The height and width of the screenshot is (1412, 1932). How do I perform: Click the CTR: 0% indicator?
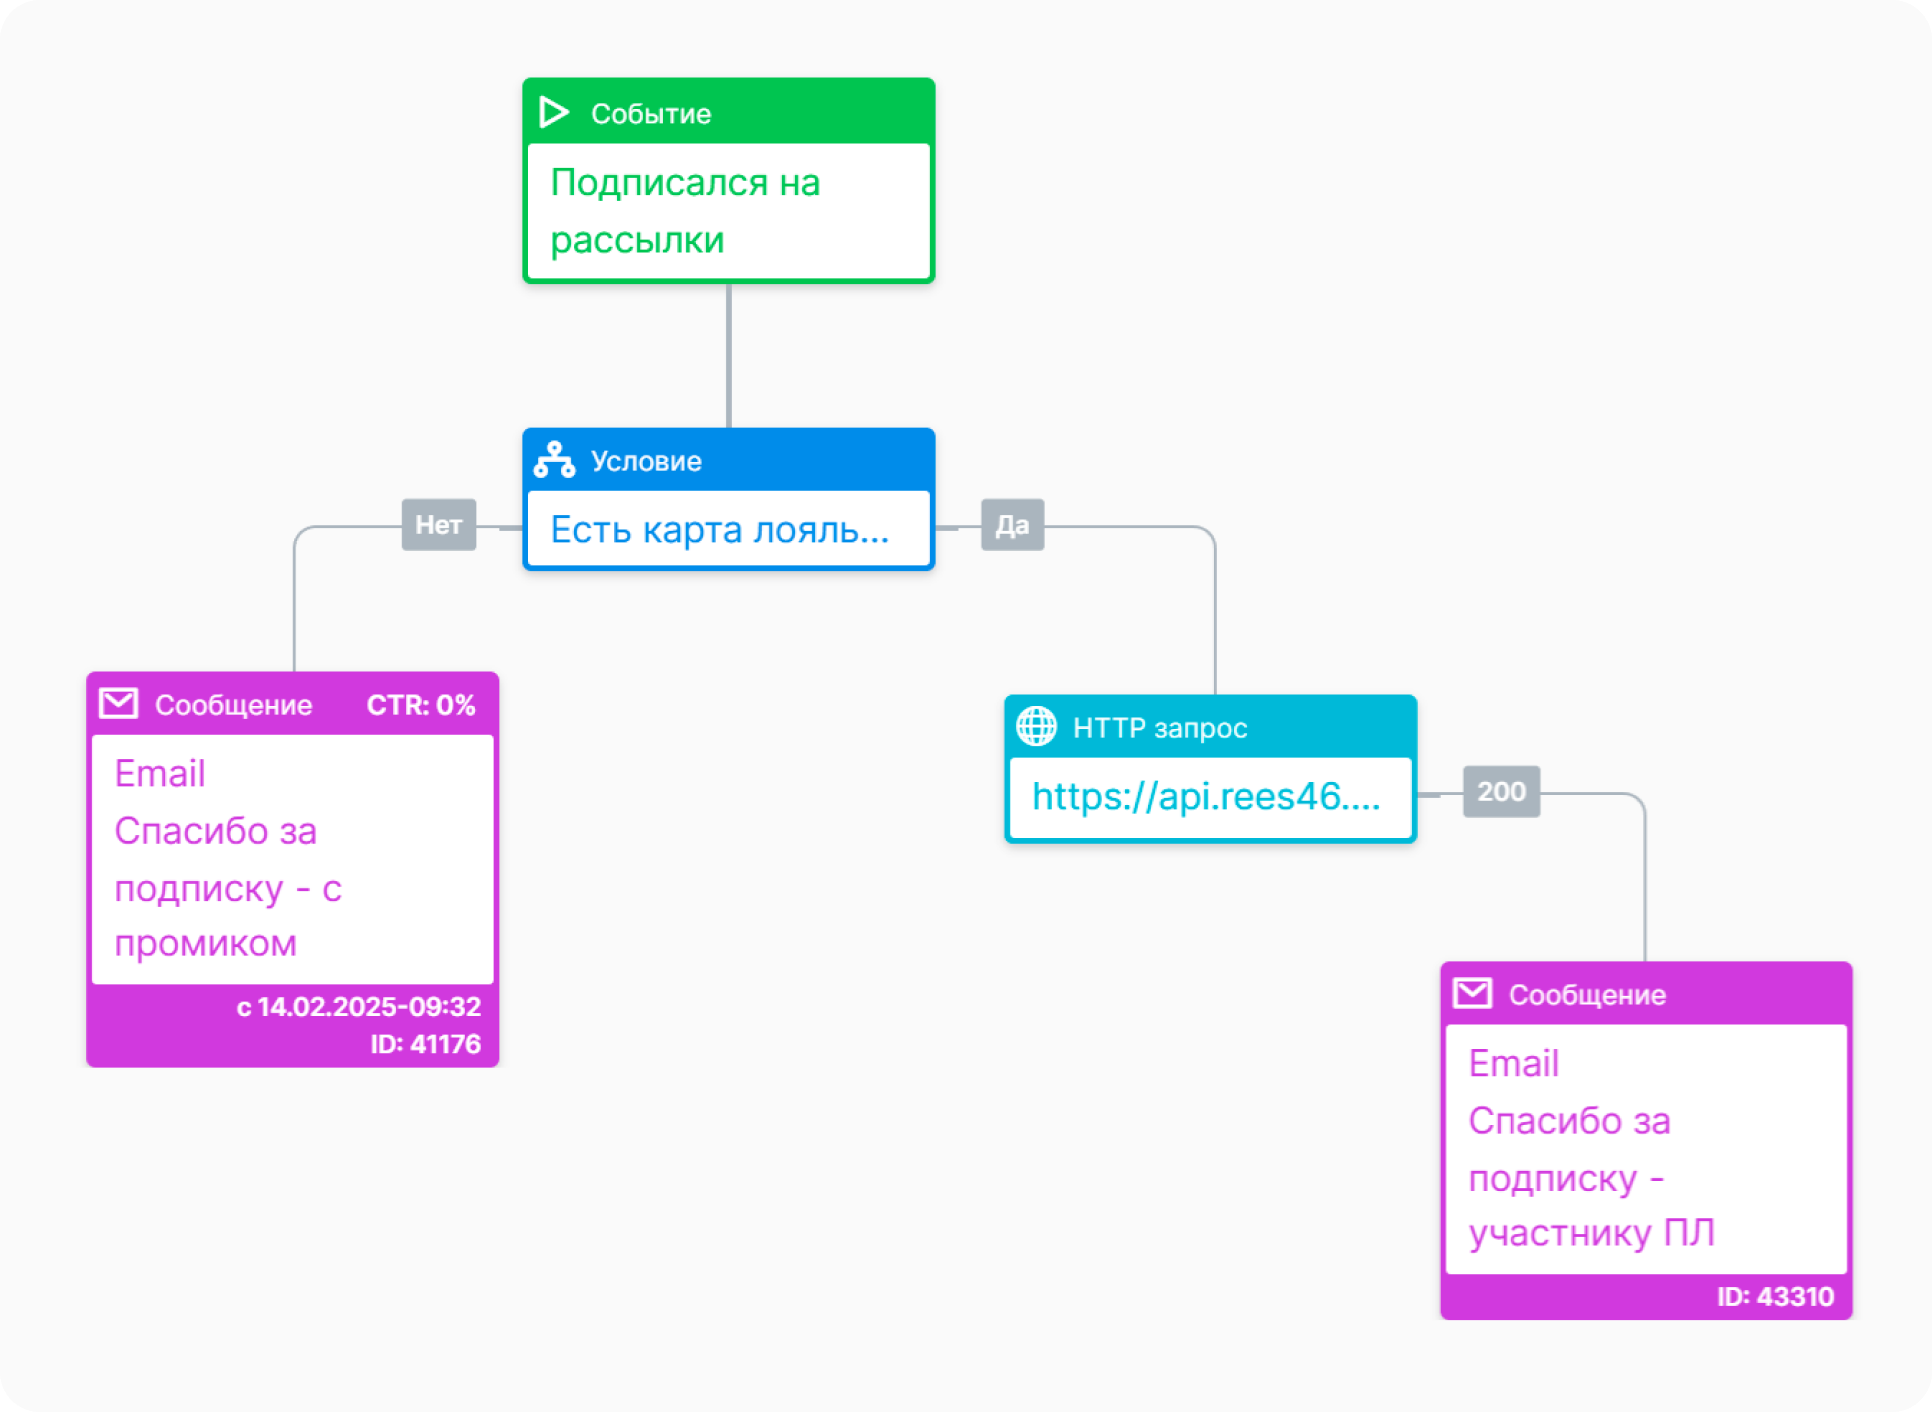point(420,705)
